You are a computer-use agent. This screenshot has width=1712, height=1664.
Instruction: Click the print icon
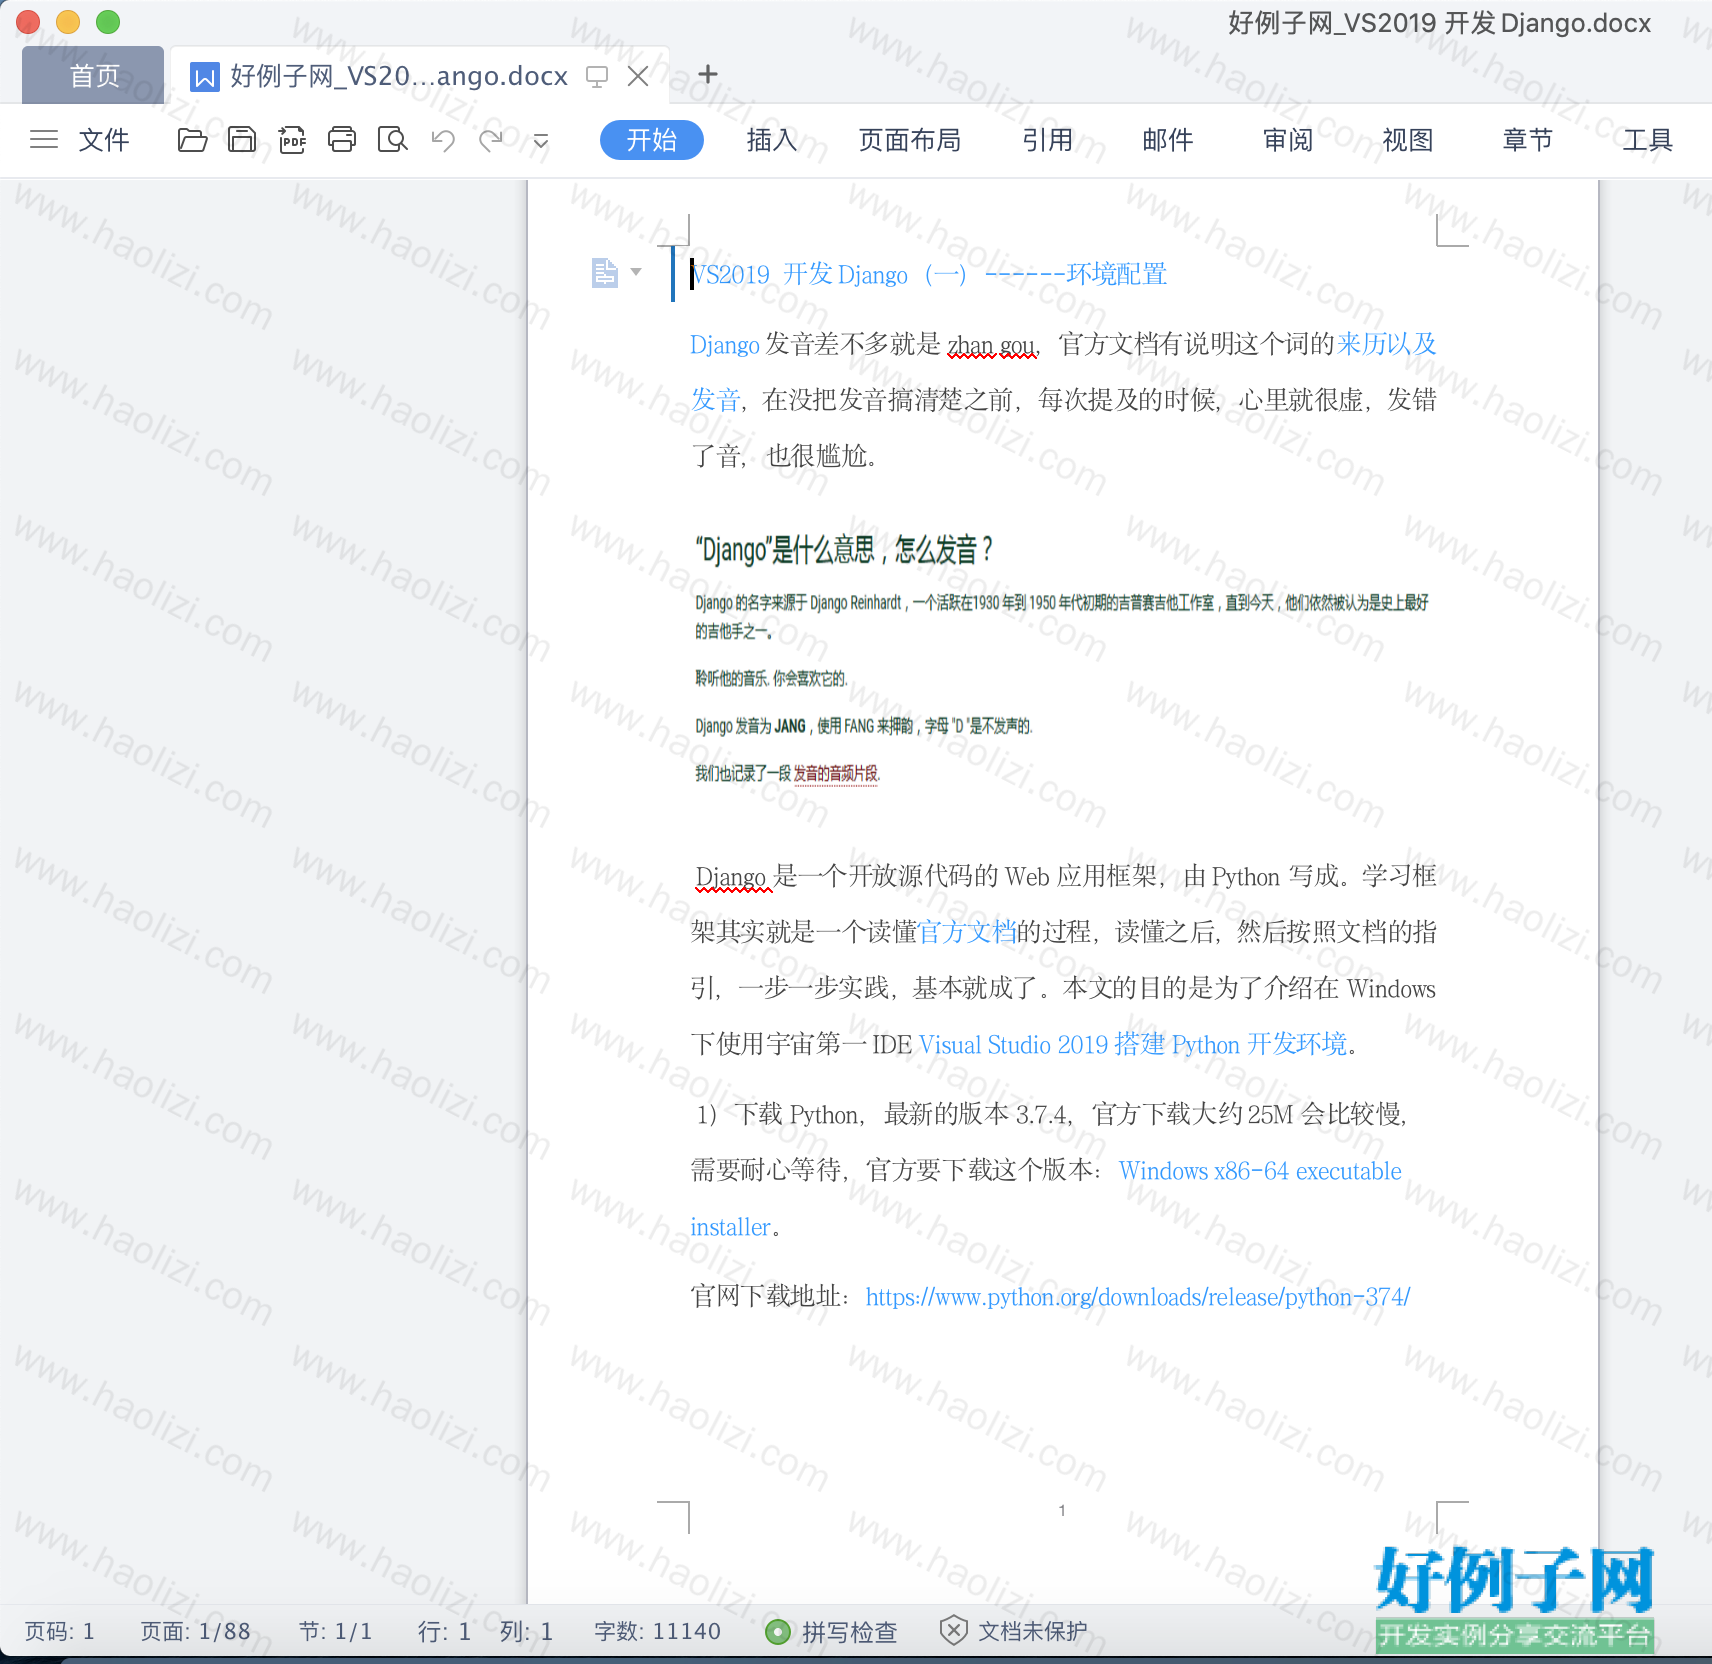tap(342, 140)
